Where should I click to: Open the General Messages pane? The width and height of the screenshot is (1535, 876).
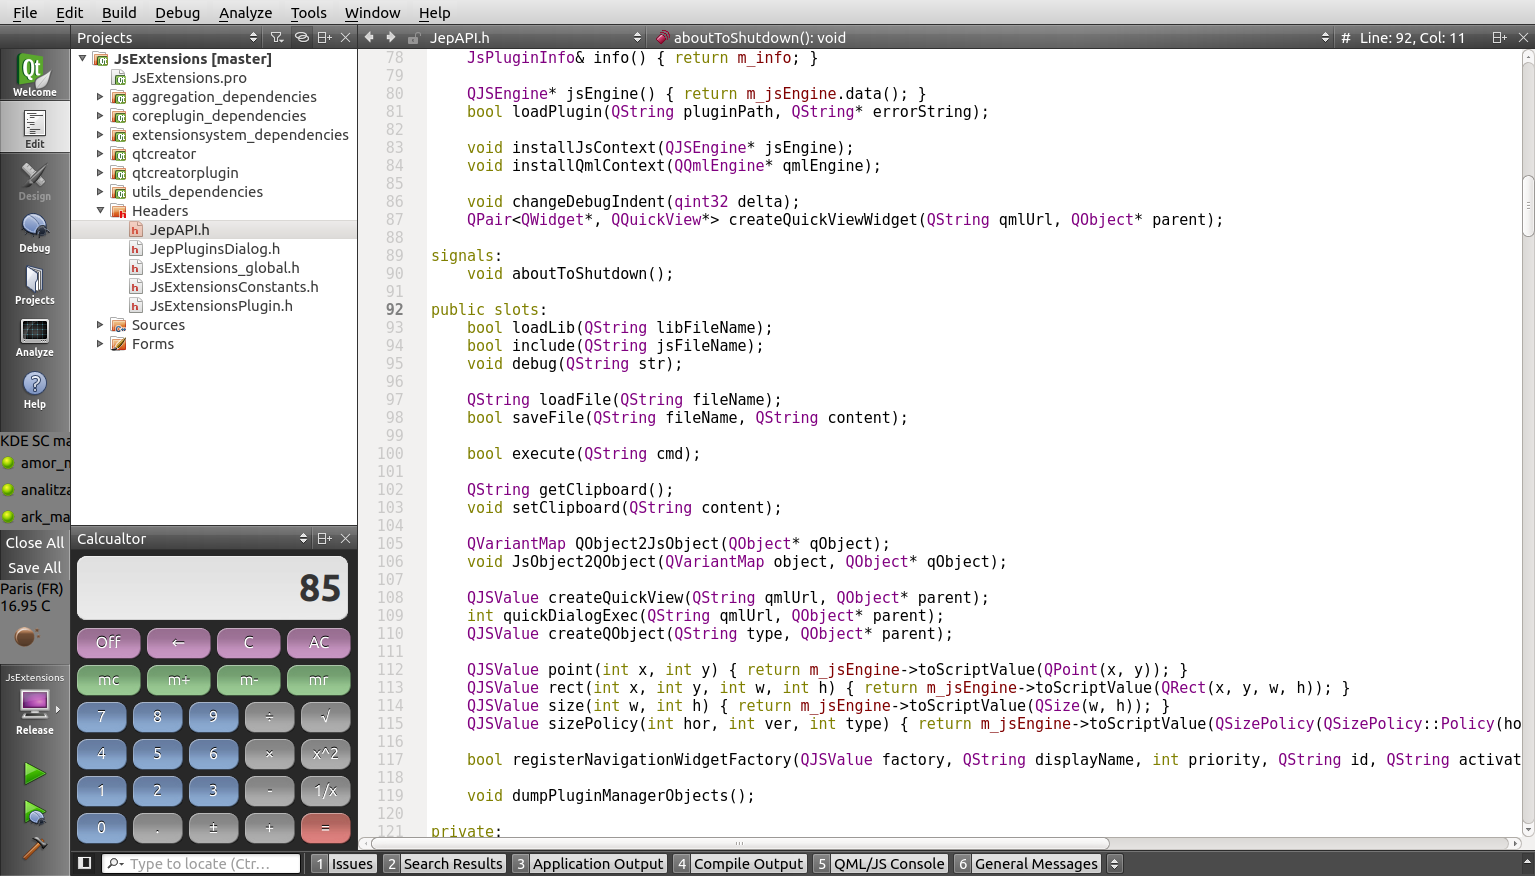pos(1027,863)
